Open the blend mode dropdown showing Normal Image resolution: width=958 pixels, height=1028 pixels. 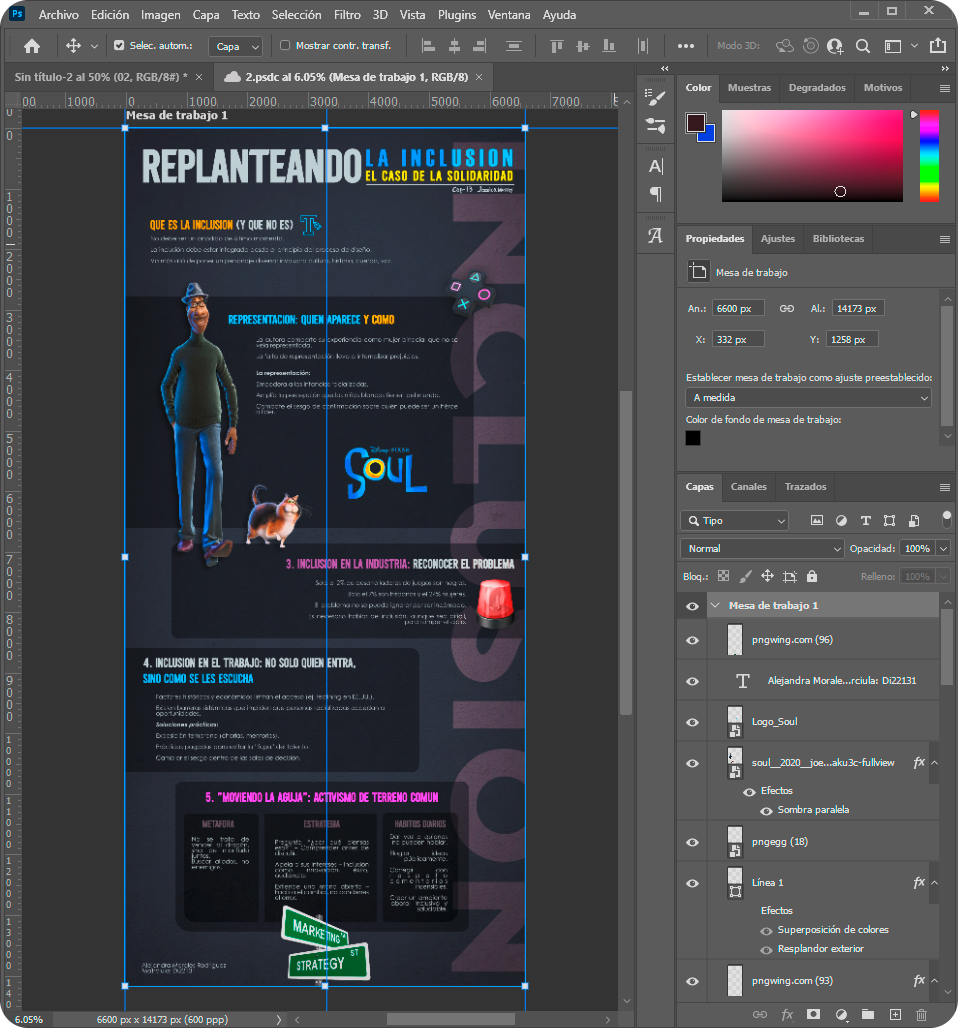762,549
